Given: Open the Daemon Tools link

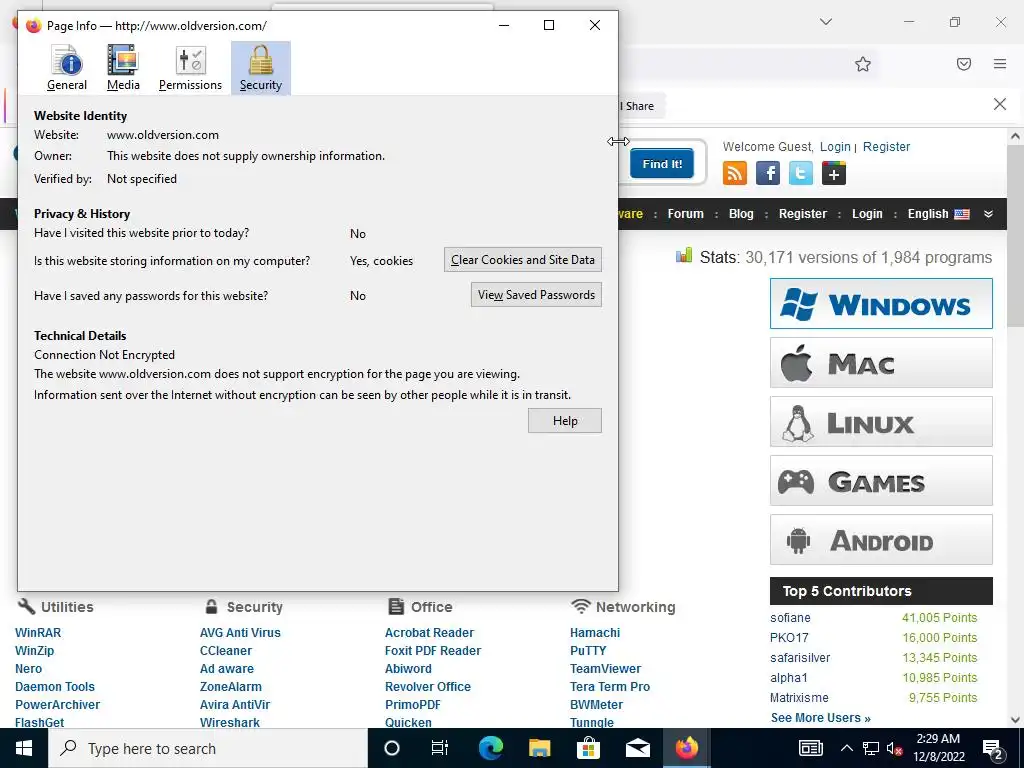Looking at the screenshot, I should 55,686.
